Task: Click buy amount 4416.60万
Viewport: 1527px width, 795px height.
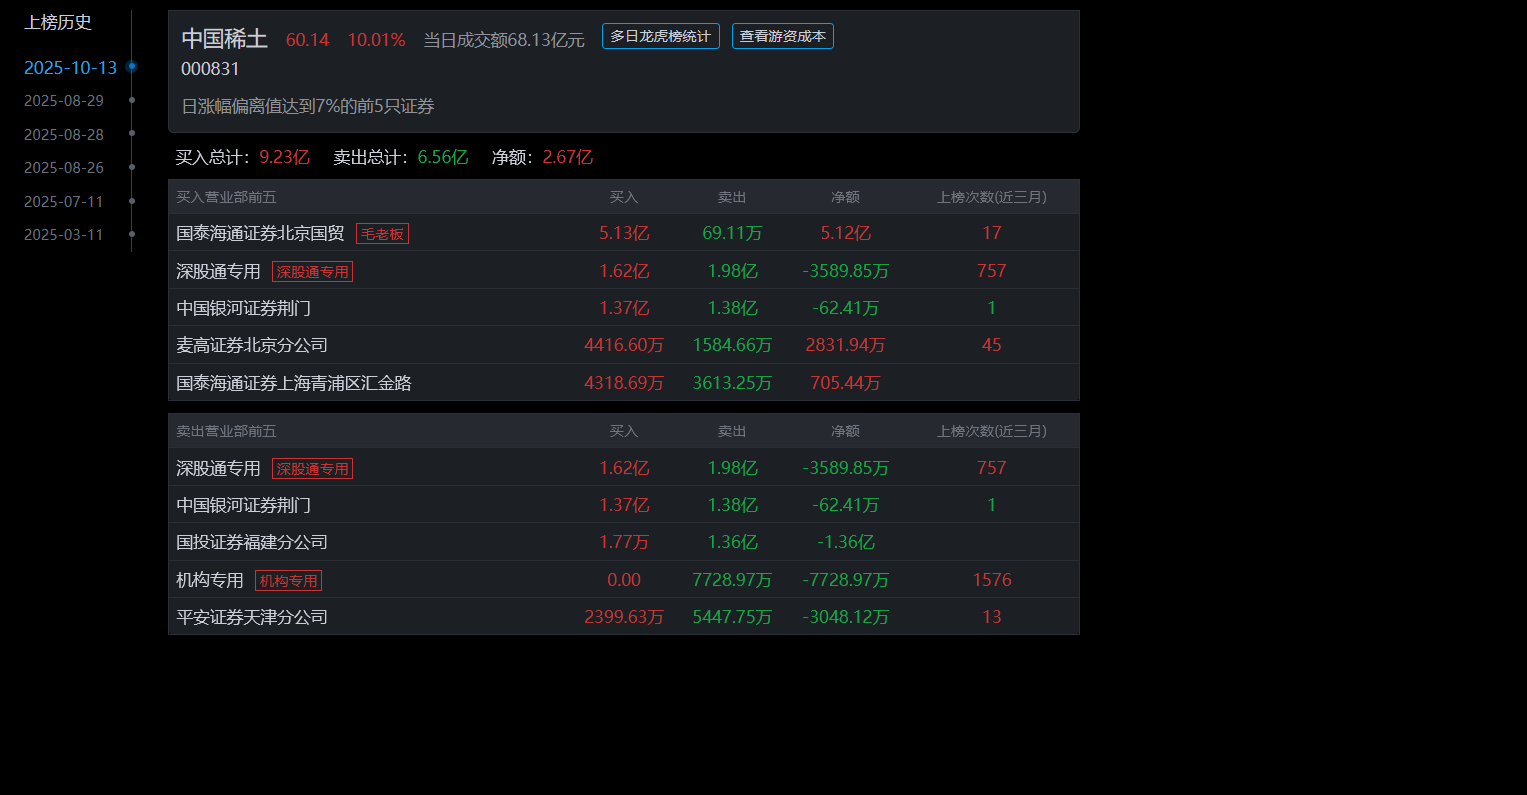Action: [624, 345]
